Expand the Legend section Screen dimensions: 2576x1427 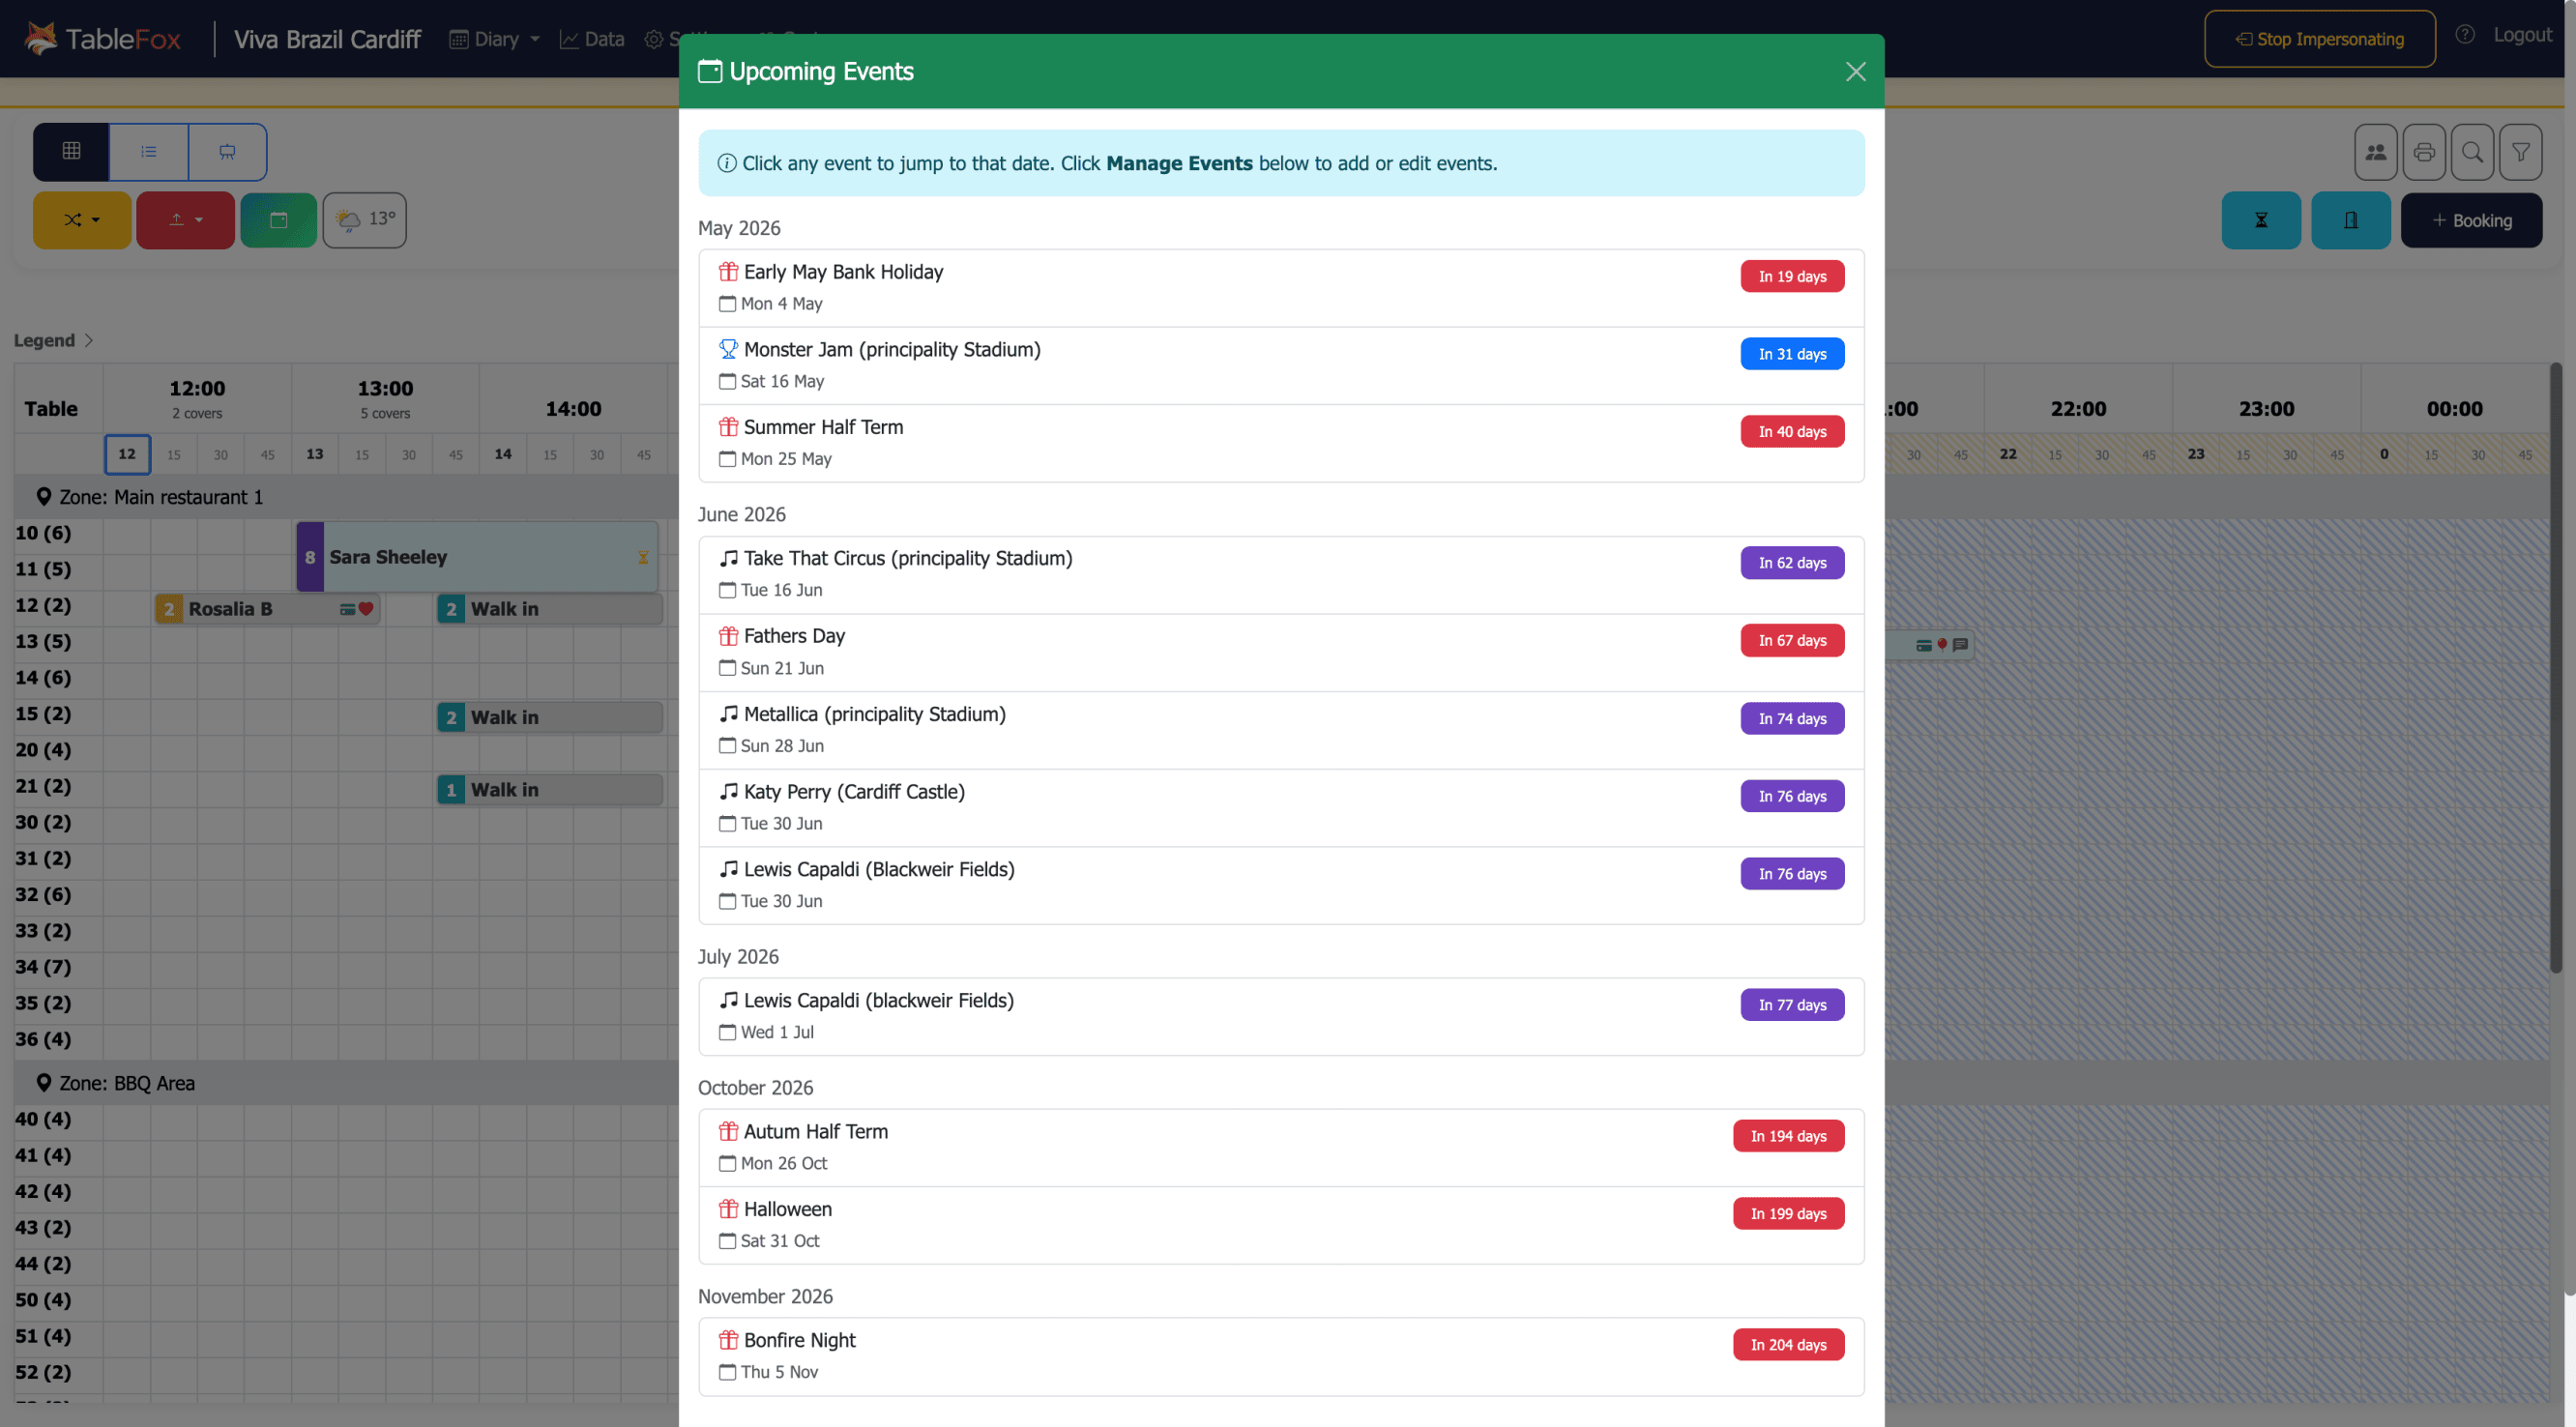click(54, 340)
